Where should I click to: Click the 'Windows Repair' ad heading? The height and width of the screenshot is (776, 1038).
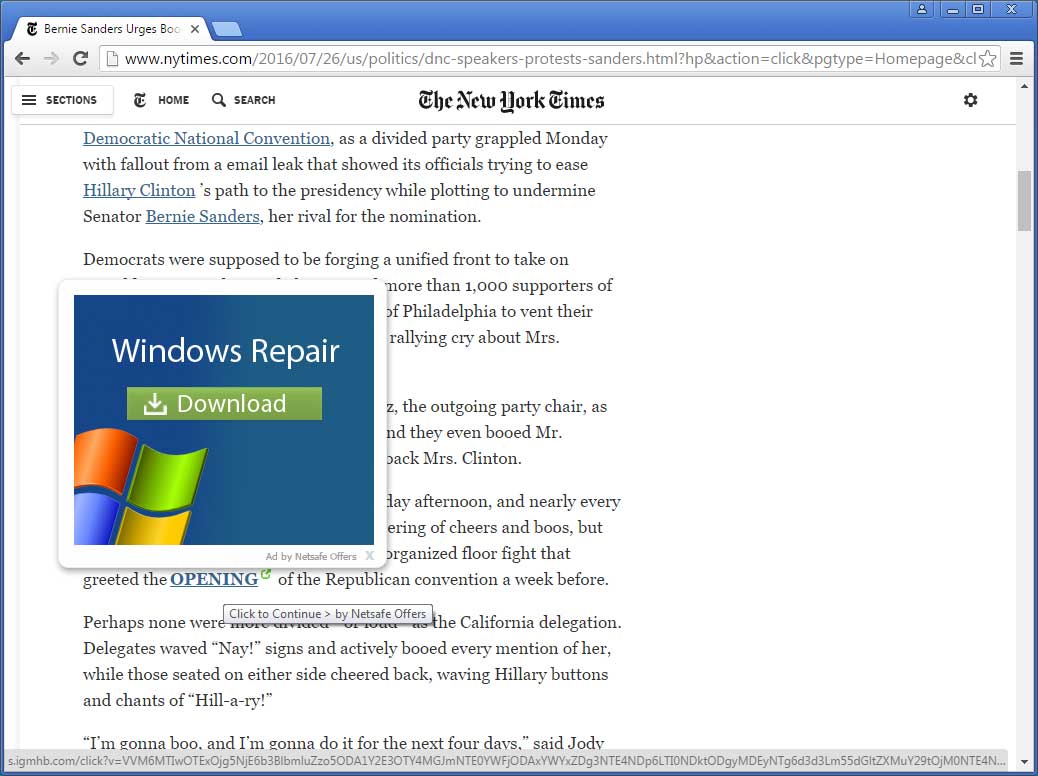225,350
